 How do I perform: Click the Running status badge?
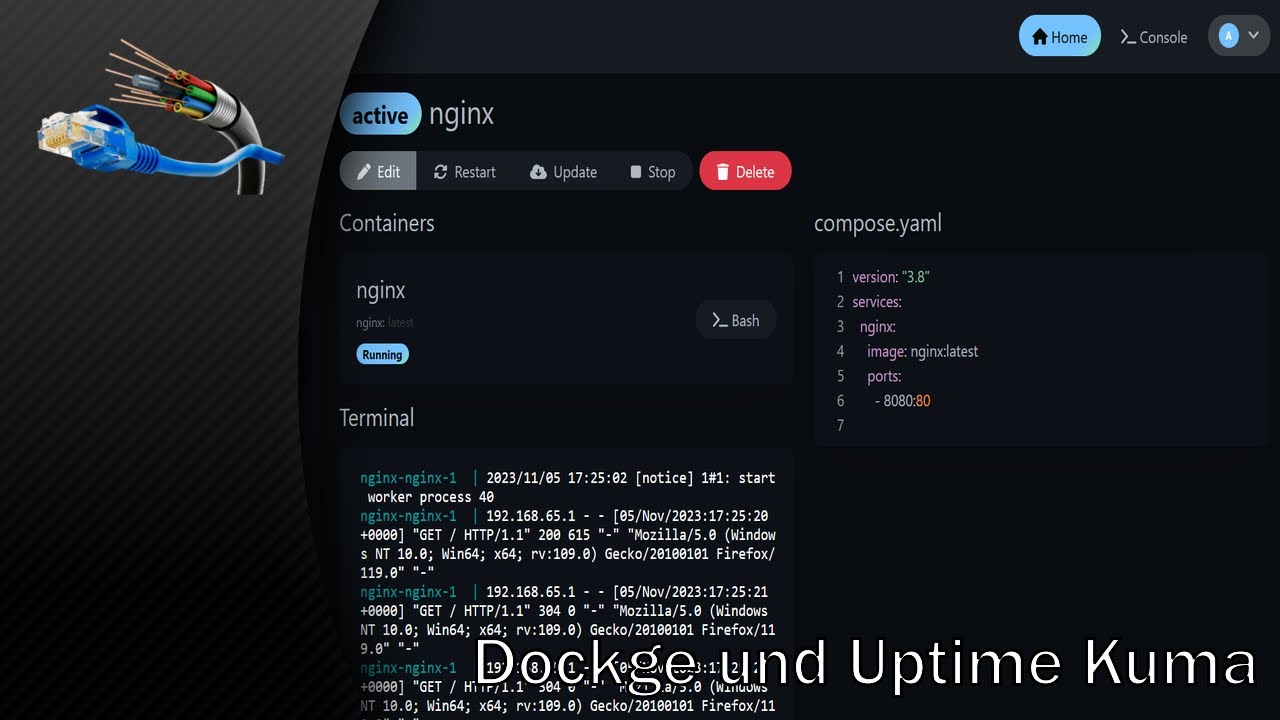382,354
